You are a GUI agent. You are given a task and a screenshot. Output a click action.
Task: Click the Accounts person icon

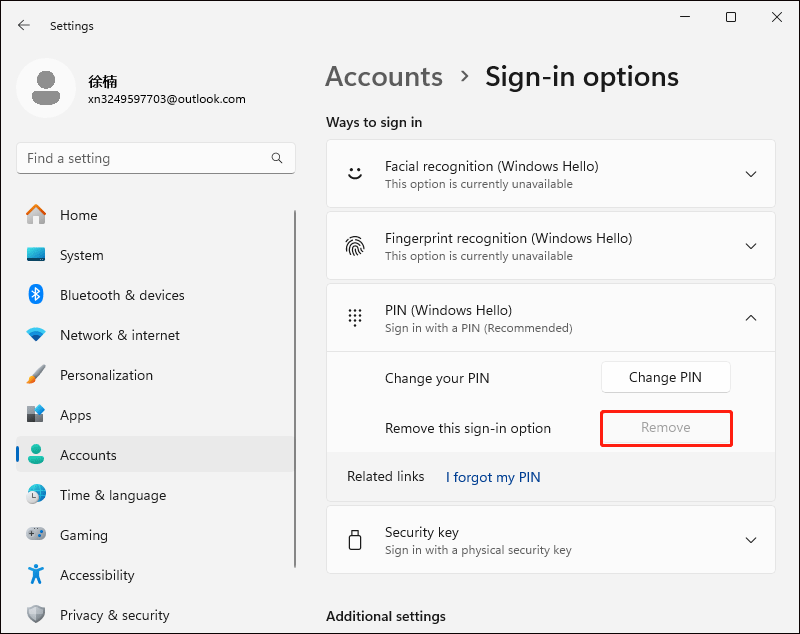click(x=36, y=454)
